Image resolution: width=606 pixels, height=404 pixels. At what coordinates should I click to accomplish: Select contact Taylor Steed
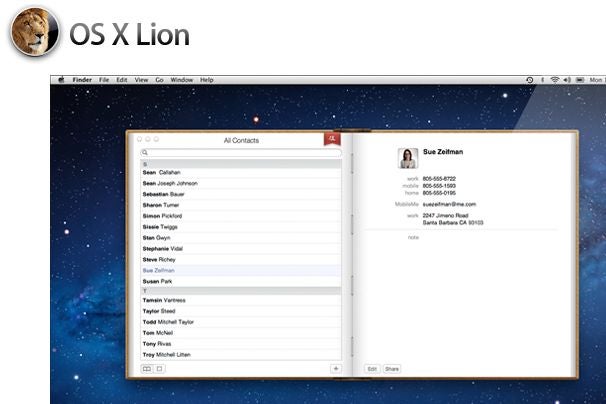pyautogui.click(x=241, y=311)
